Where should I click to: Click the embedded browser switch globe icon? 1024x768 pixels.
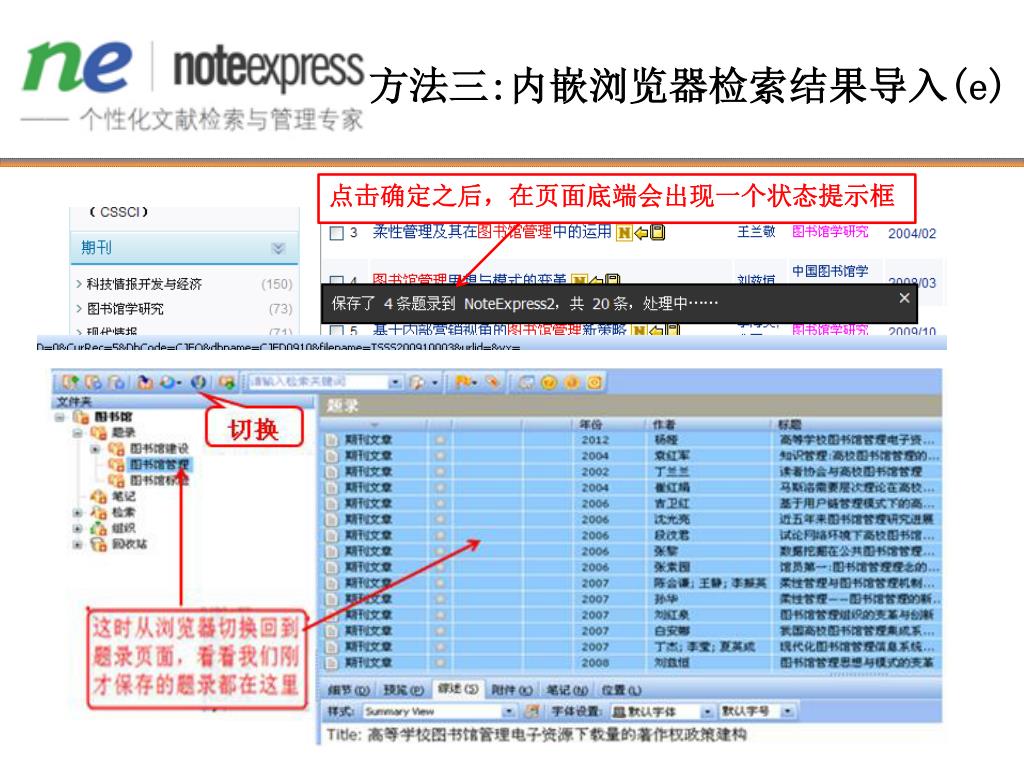(x=199, y=382)
